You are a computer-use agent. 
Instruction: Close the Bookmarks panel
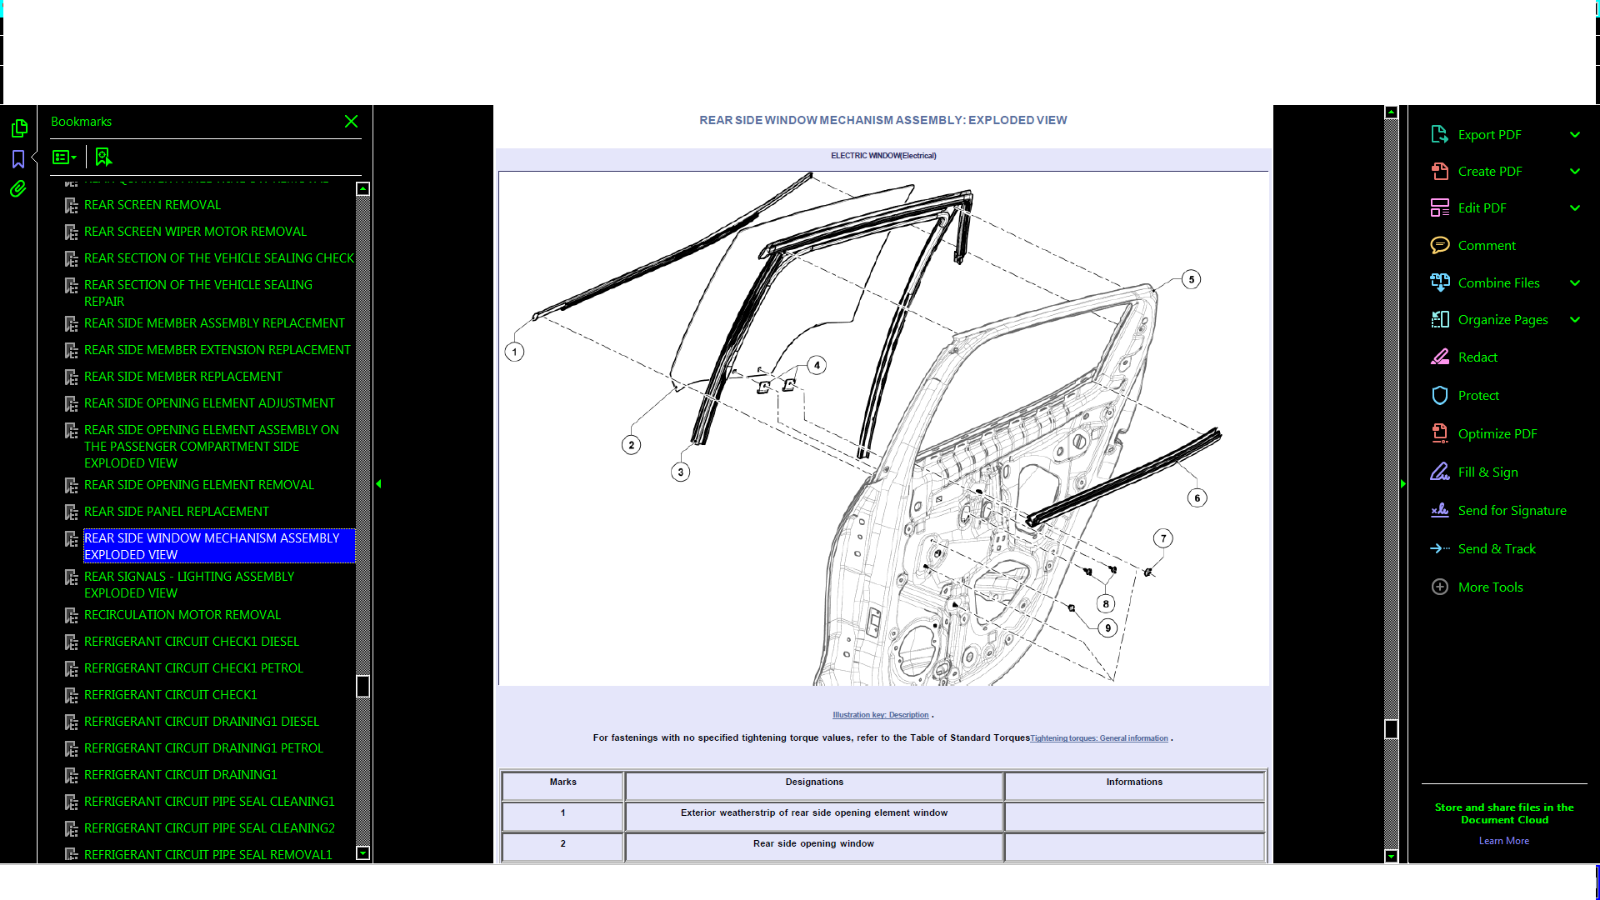pos(351,121)
